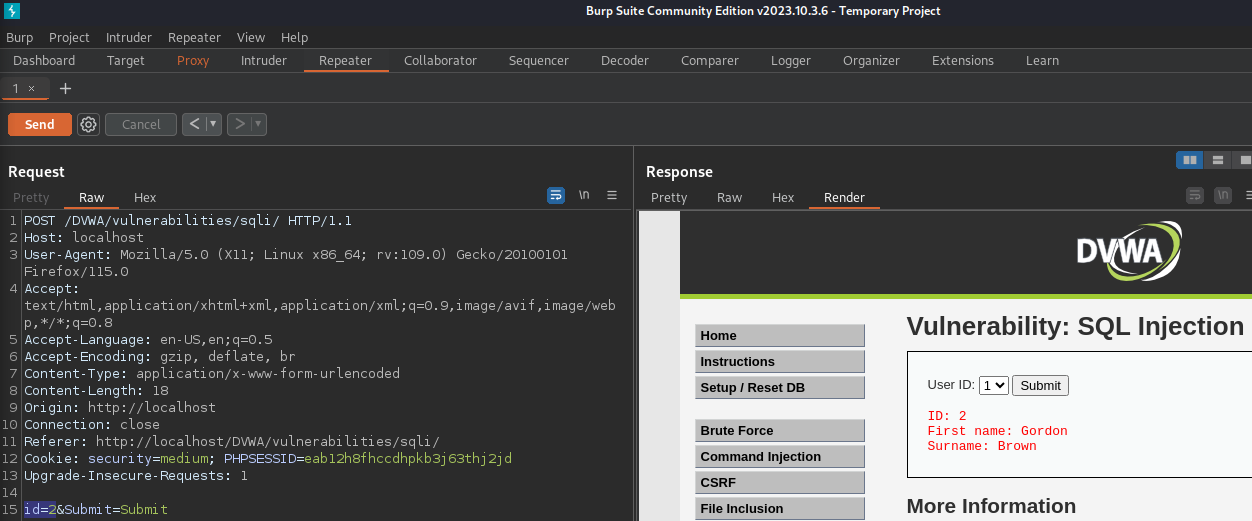The width and height of the screenshot is (1252, 521).
Task: Select Render view in Response panel
Action: 844,197
